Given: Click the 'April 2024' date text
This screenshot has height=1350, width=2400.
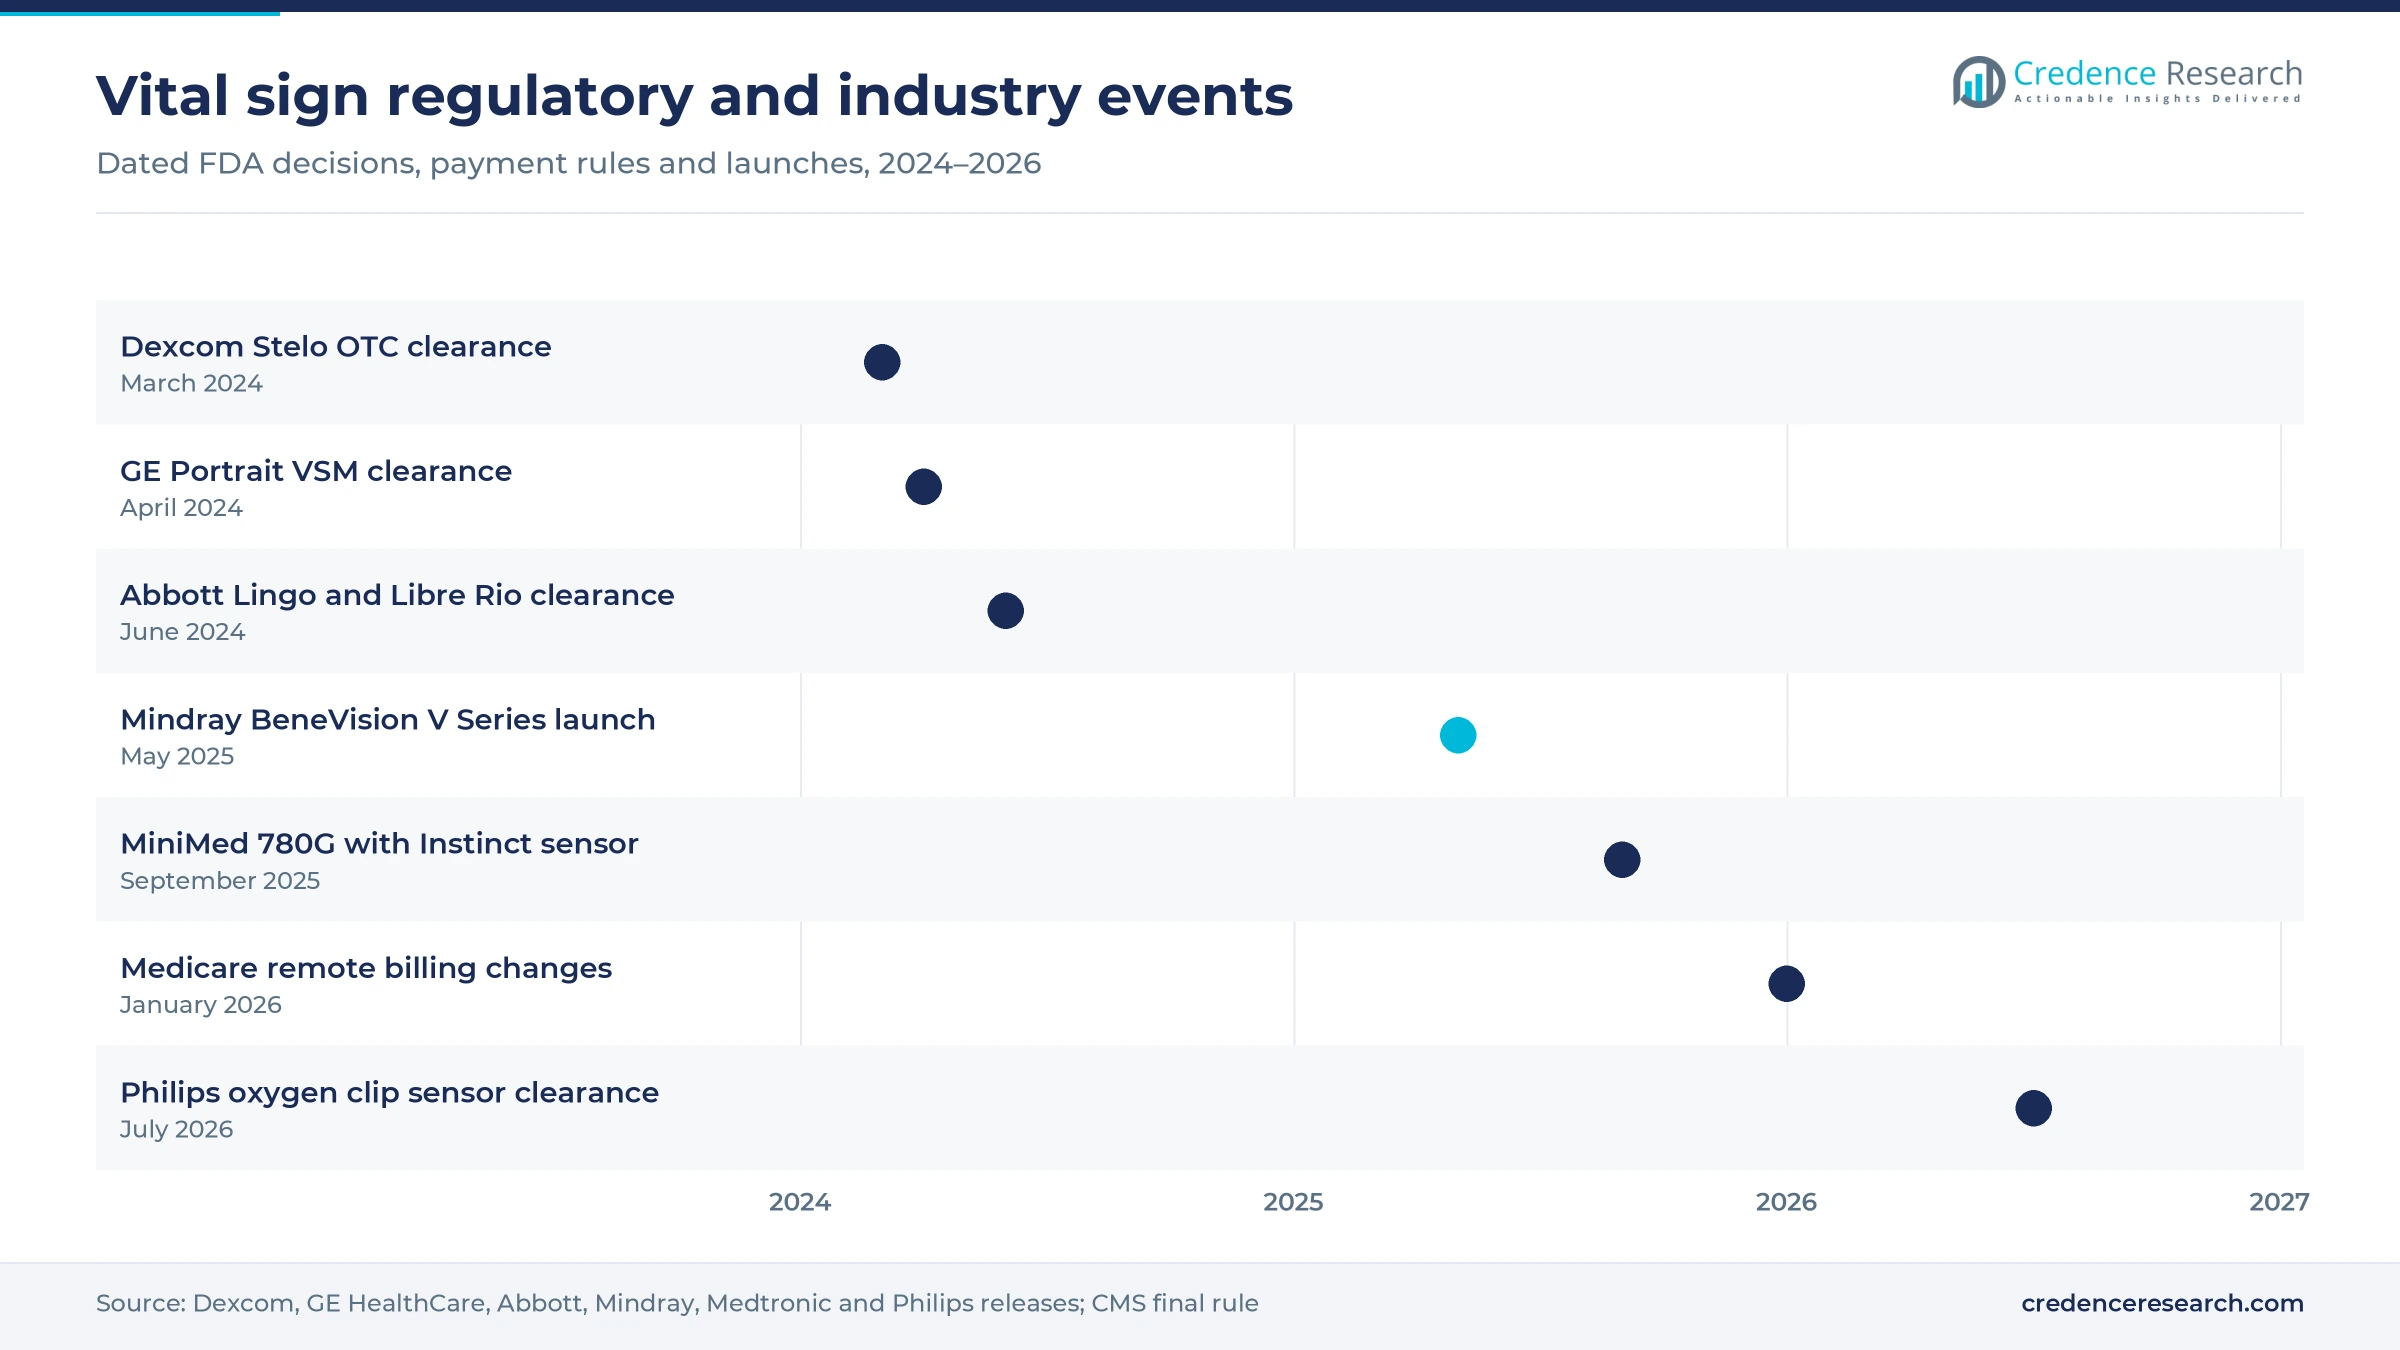Looking at the screenshot, I should 181,508.
